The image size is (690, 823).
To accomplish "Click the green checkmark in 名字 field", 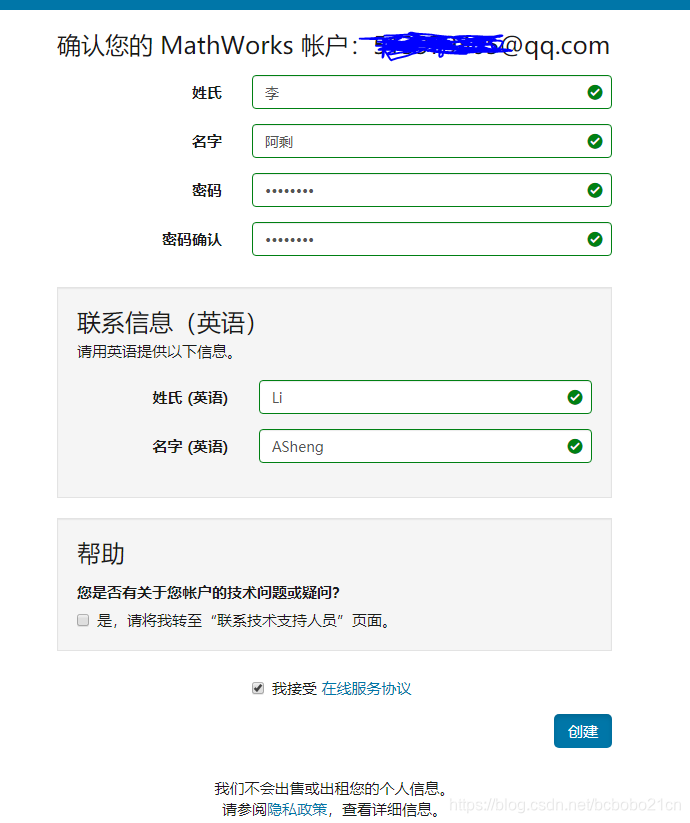I will pos(595,142).
